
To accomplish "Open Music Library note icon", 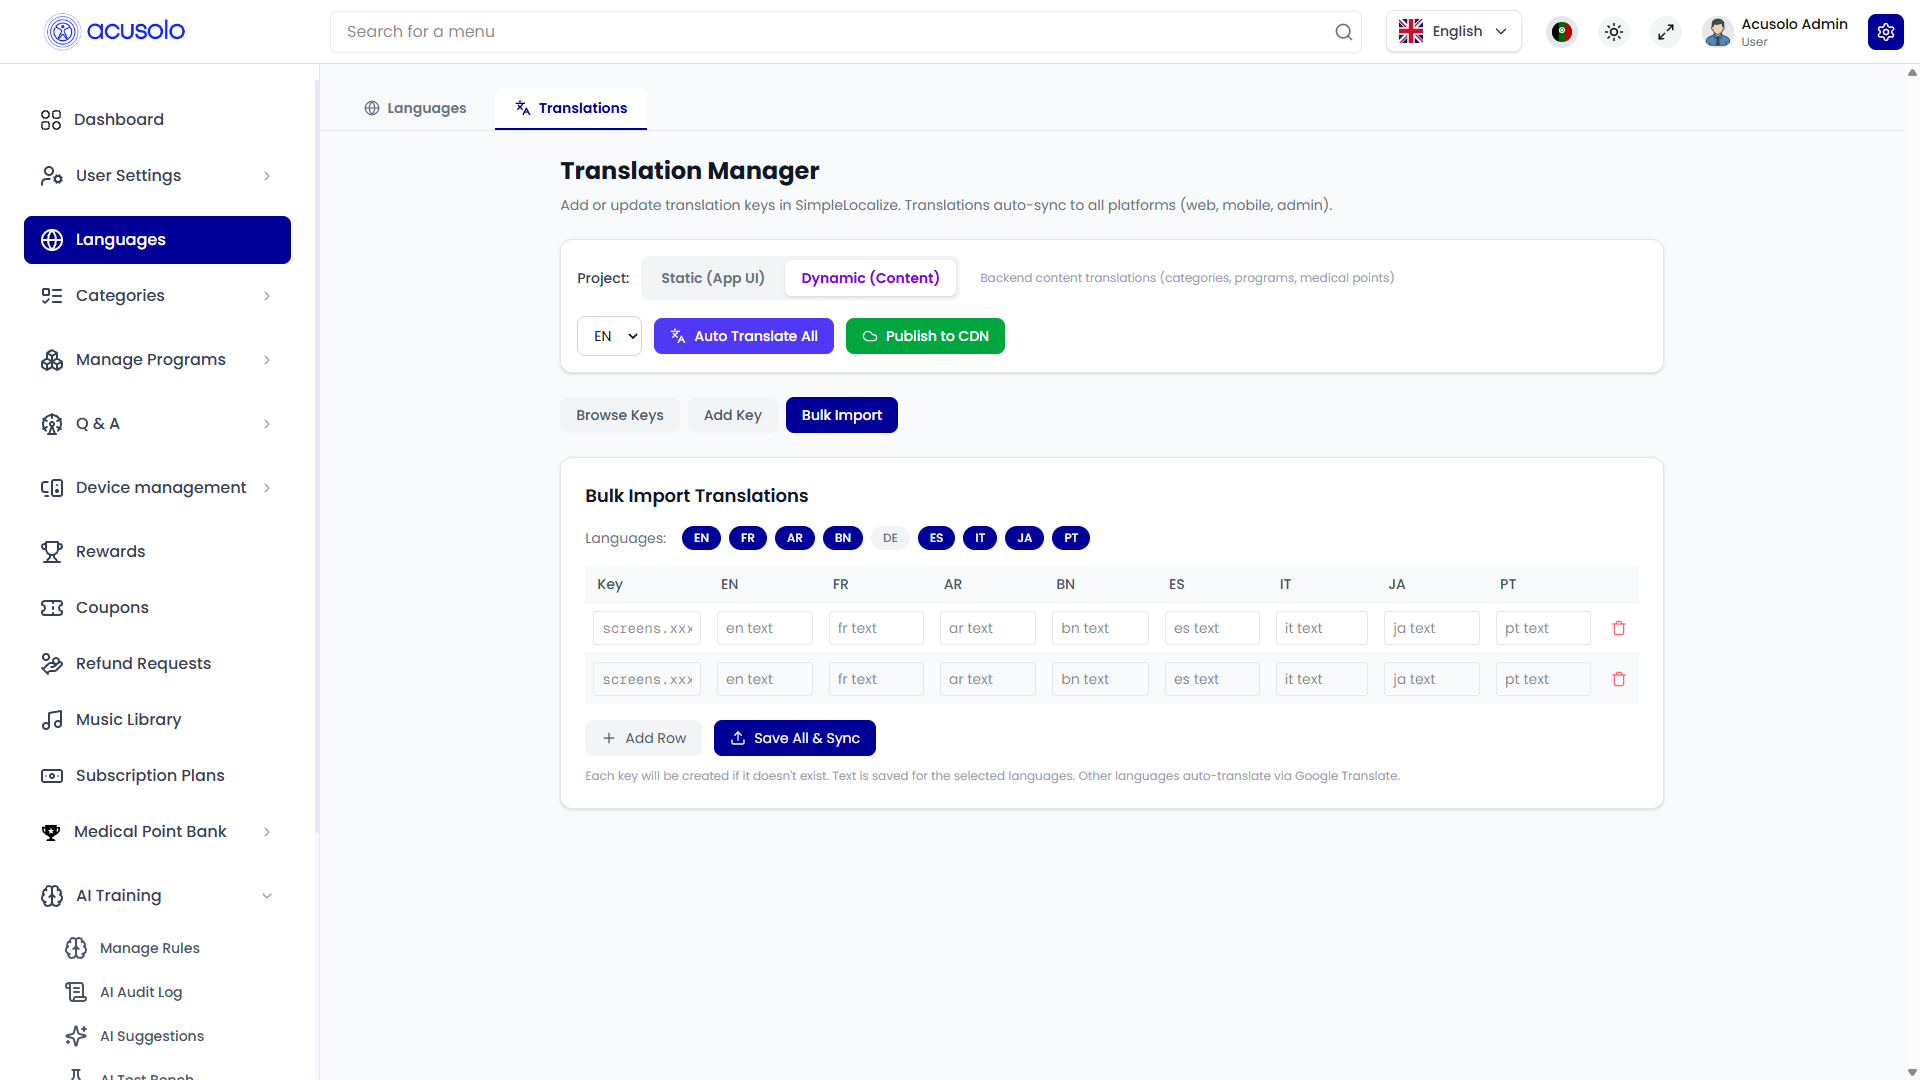I will tap(52, 720).
